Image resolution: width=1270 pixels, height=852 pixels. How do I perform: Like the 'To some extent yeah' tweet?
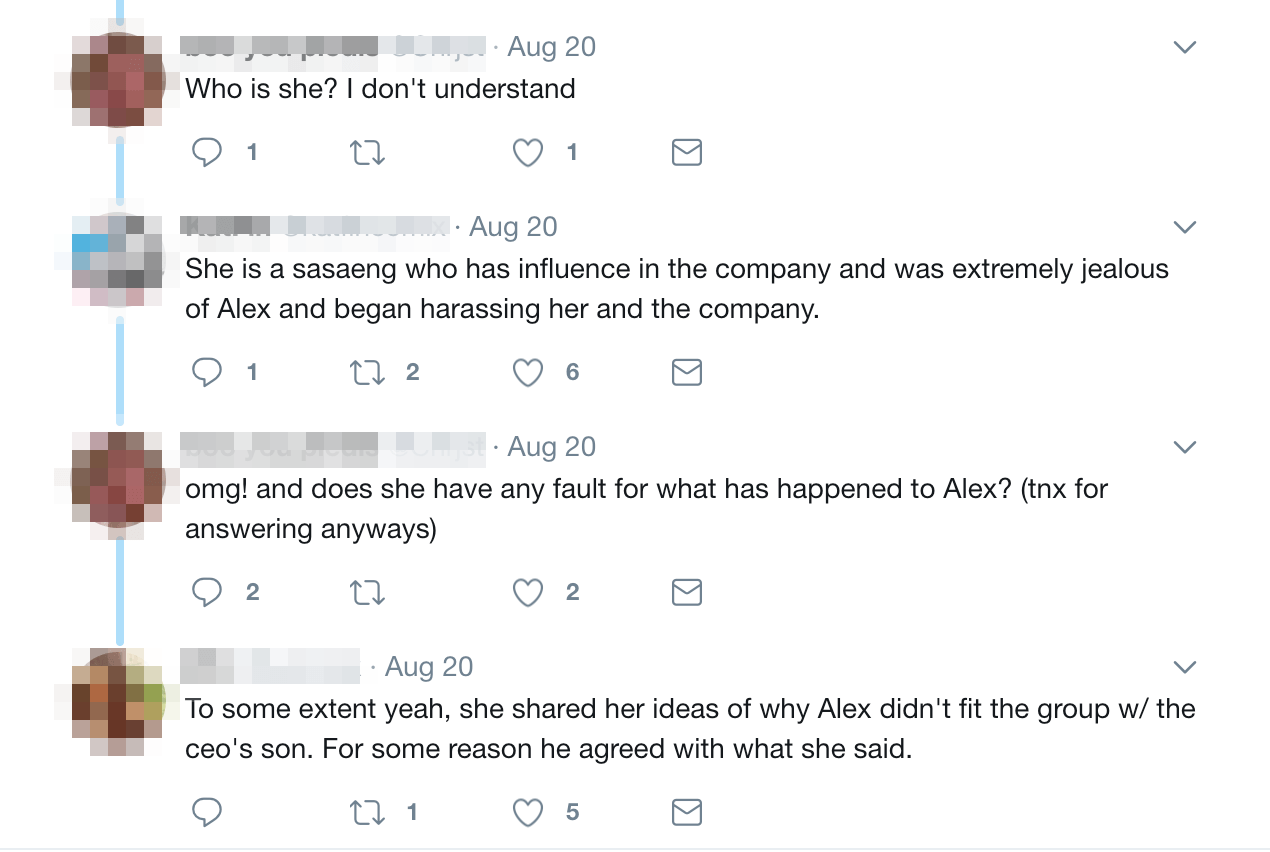[x=528, y=813]
